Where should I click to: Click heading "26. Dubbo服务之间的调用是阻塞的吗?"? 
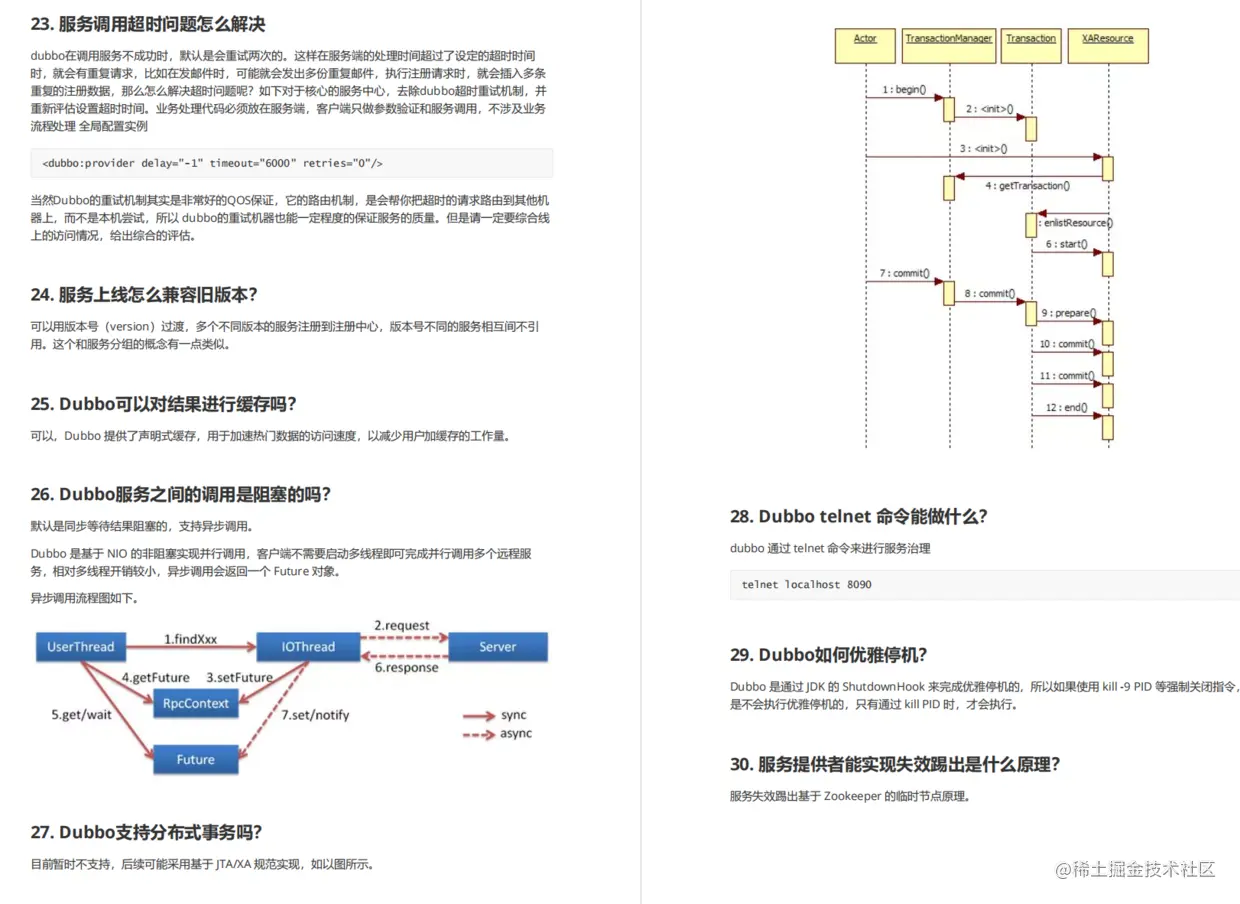tap(181, 494)
